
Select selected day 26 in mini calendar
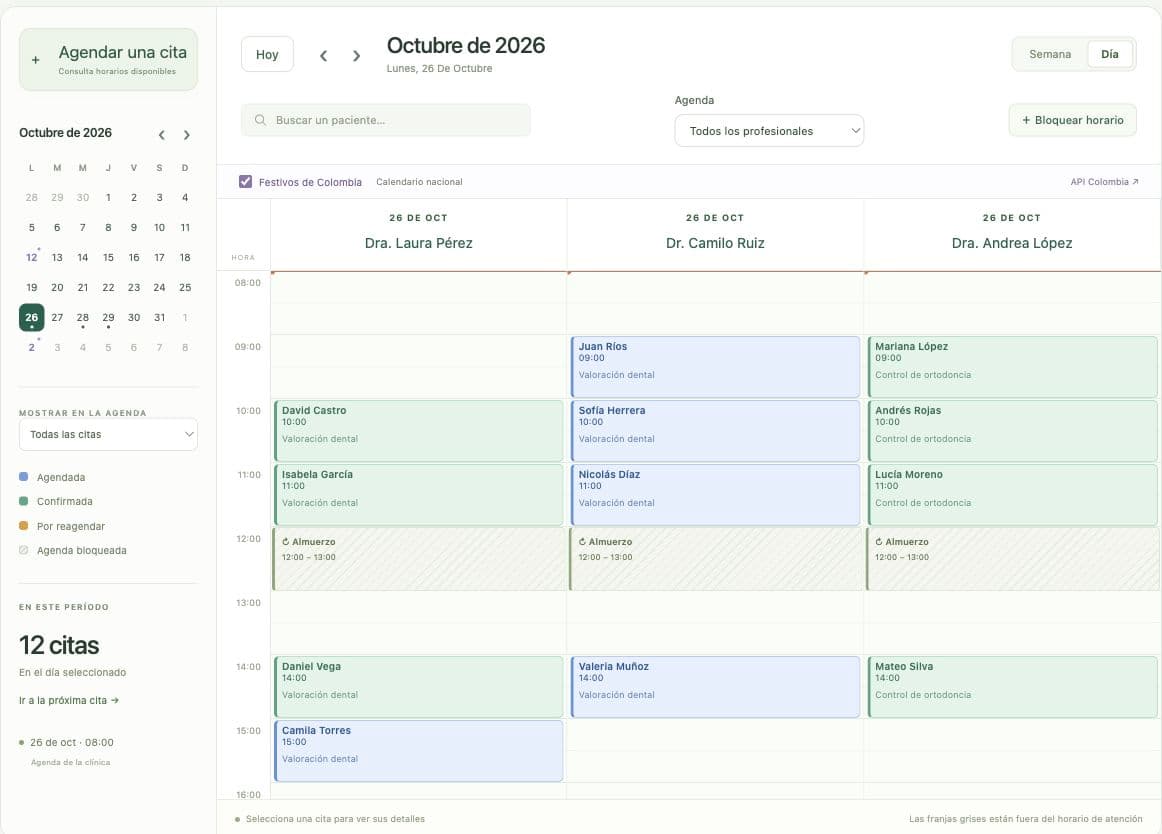pyautogui.click(x=31, y=317)
